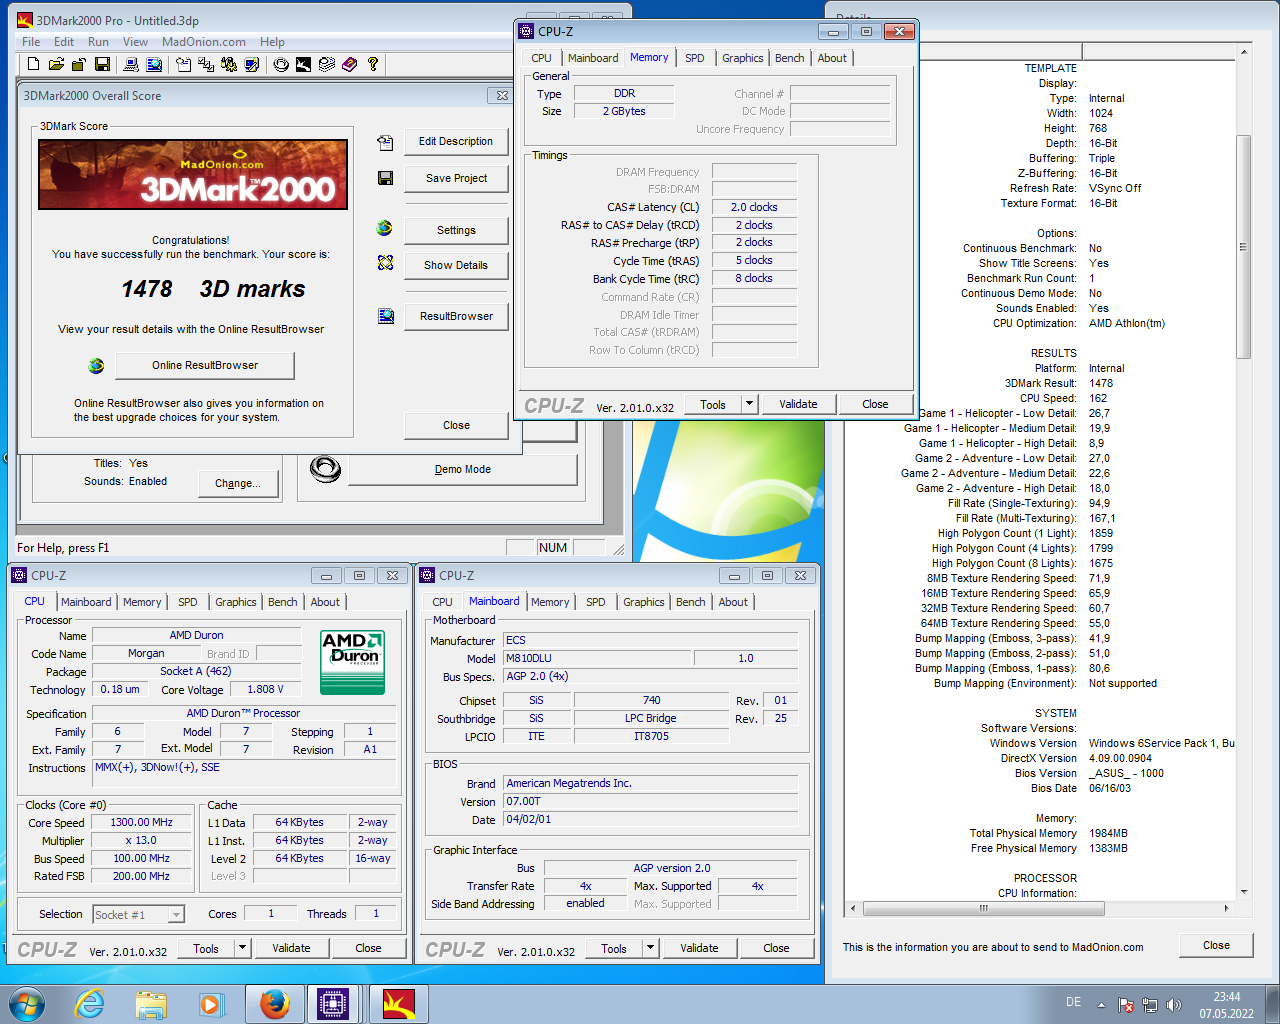Click the magnifier result browser toolbar icon
1280x1024 pixels.
pos(154,64)
